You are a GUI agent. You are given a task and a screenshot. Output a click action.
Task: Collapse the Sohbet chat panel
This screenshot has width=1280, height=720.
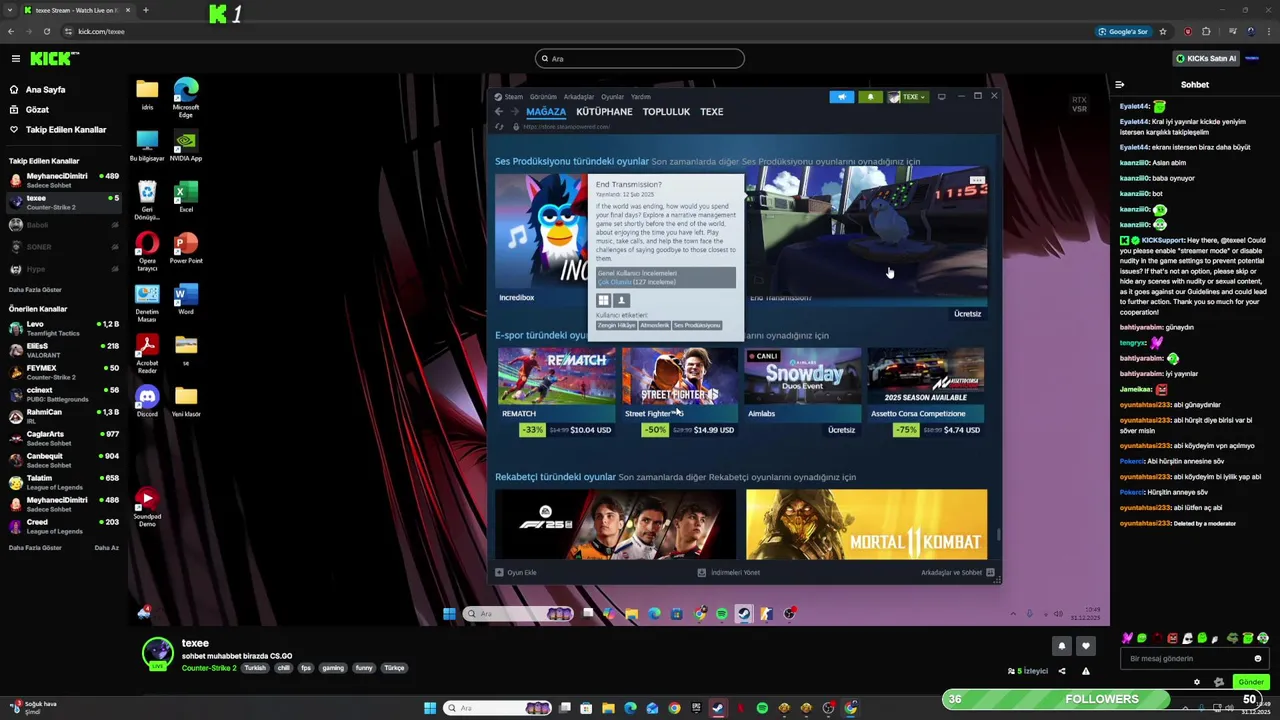(1119, 85)
